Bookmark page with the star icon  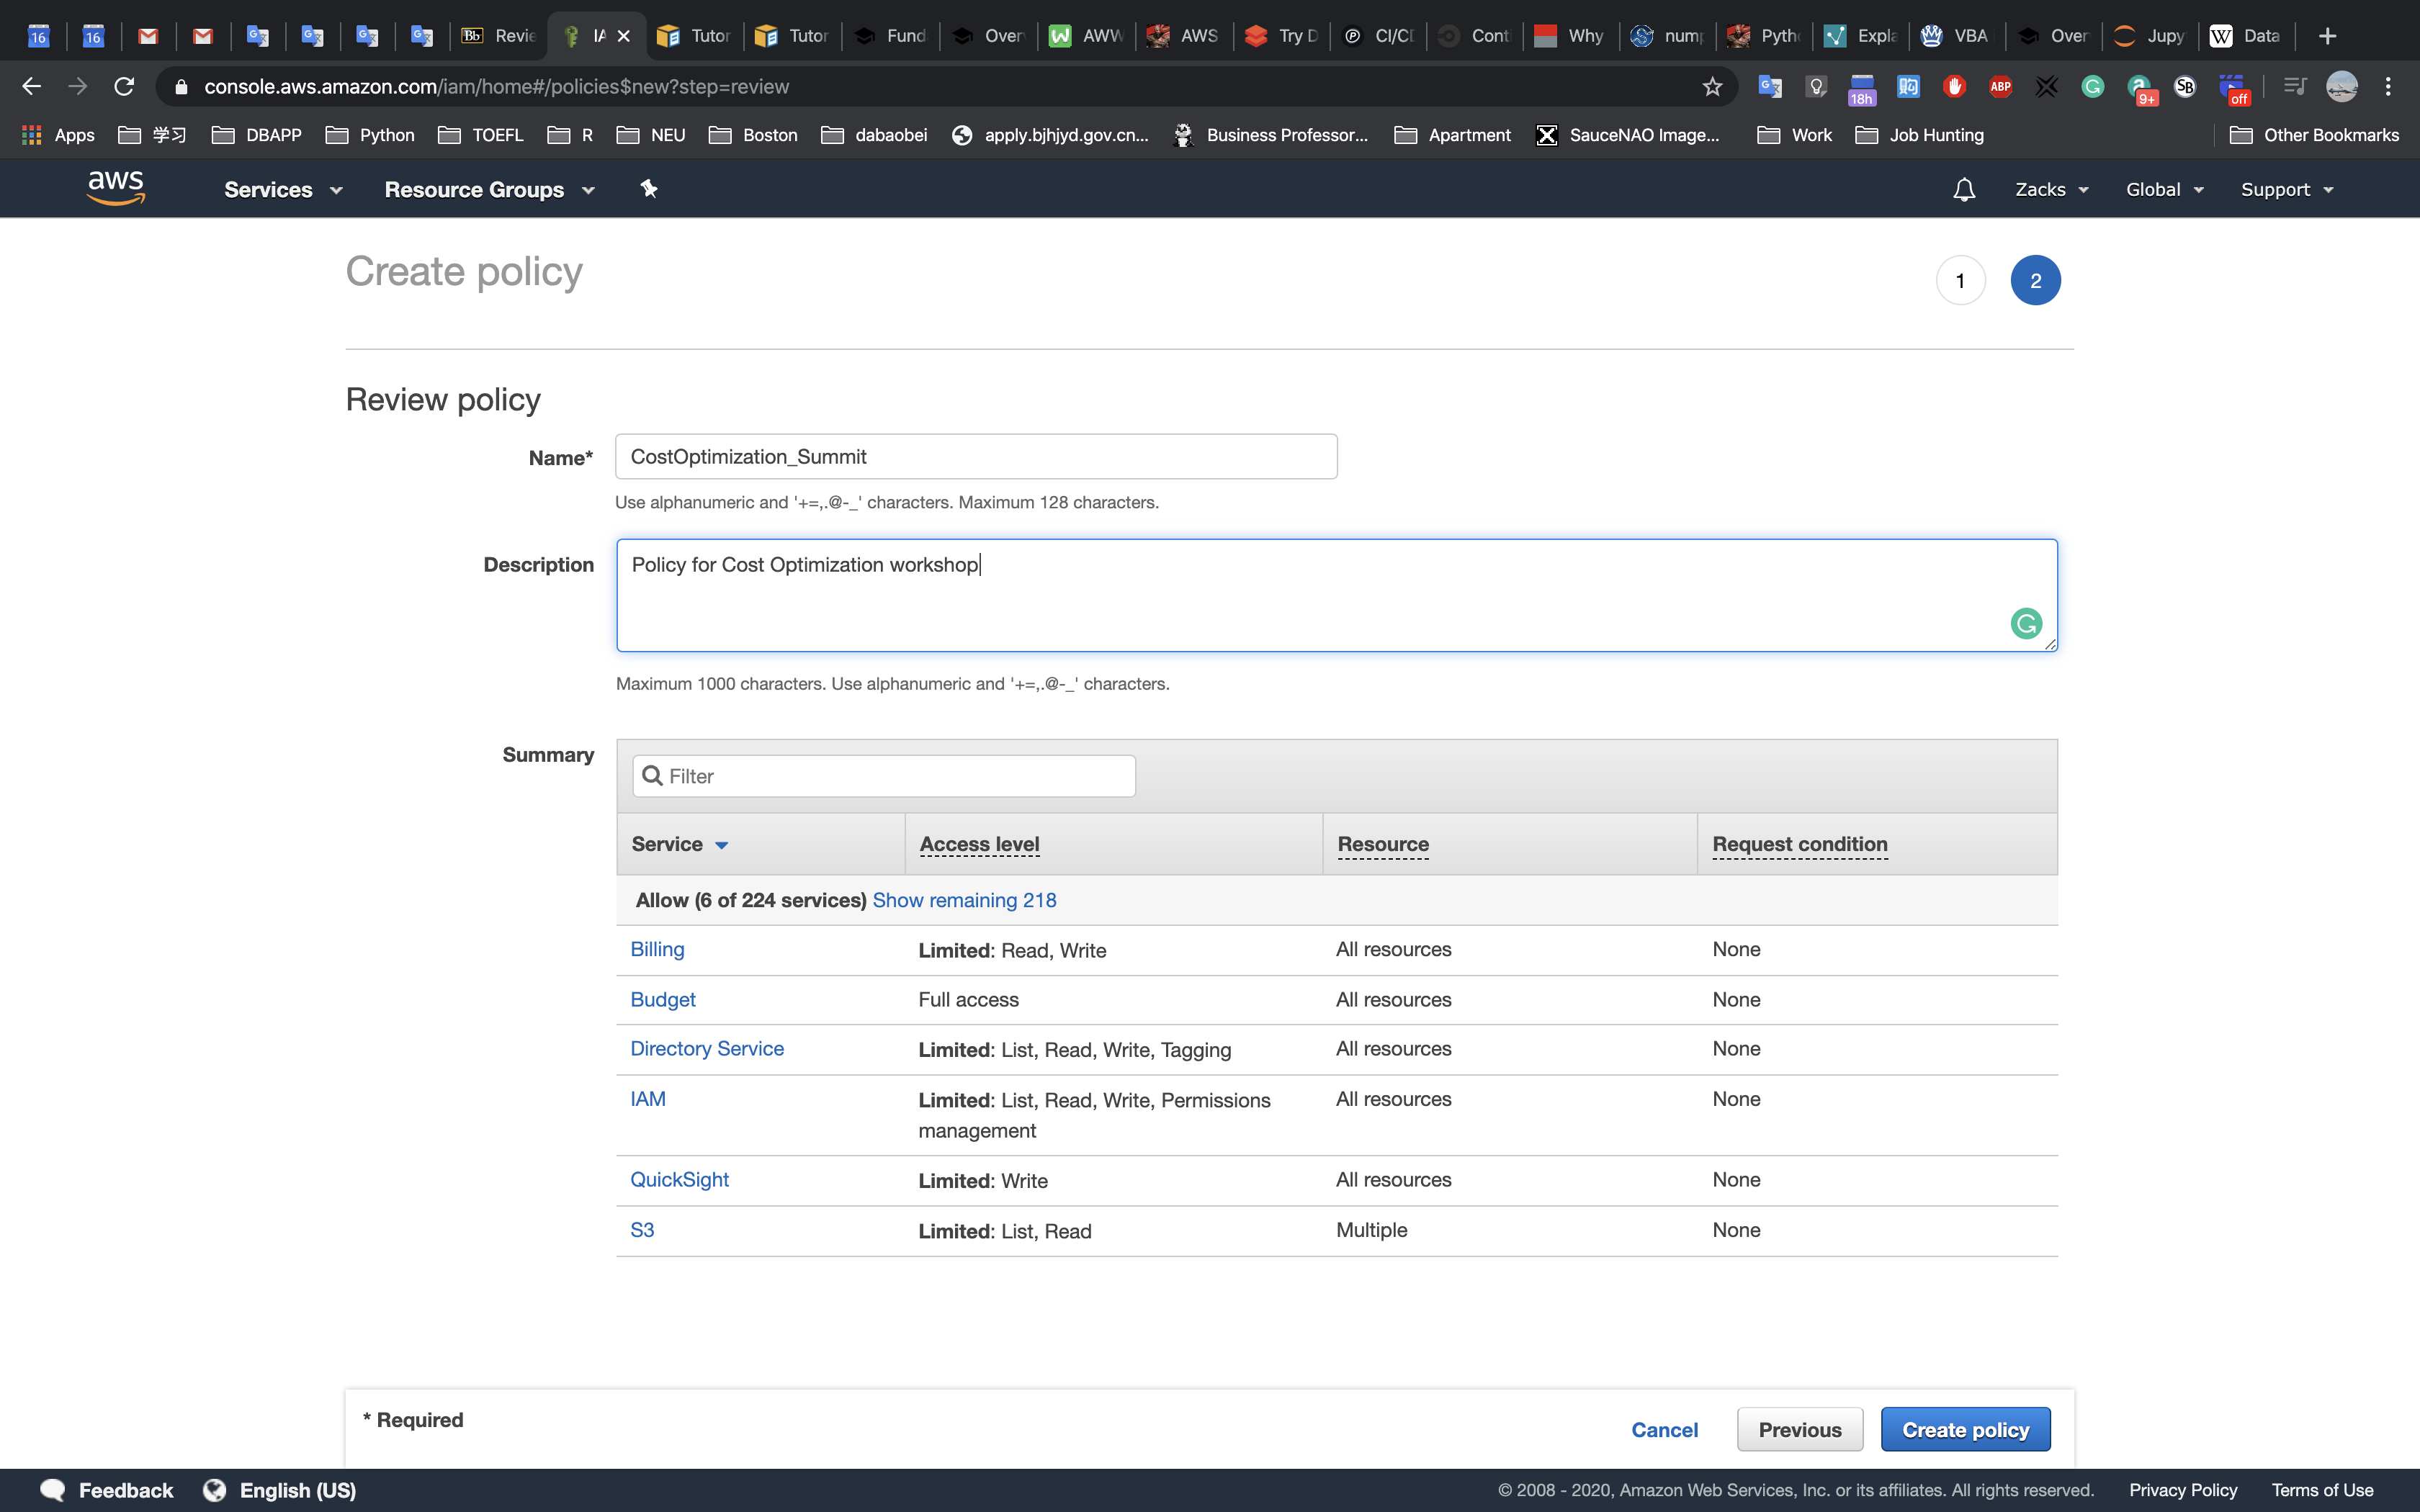(x=1712, y=87)
